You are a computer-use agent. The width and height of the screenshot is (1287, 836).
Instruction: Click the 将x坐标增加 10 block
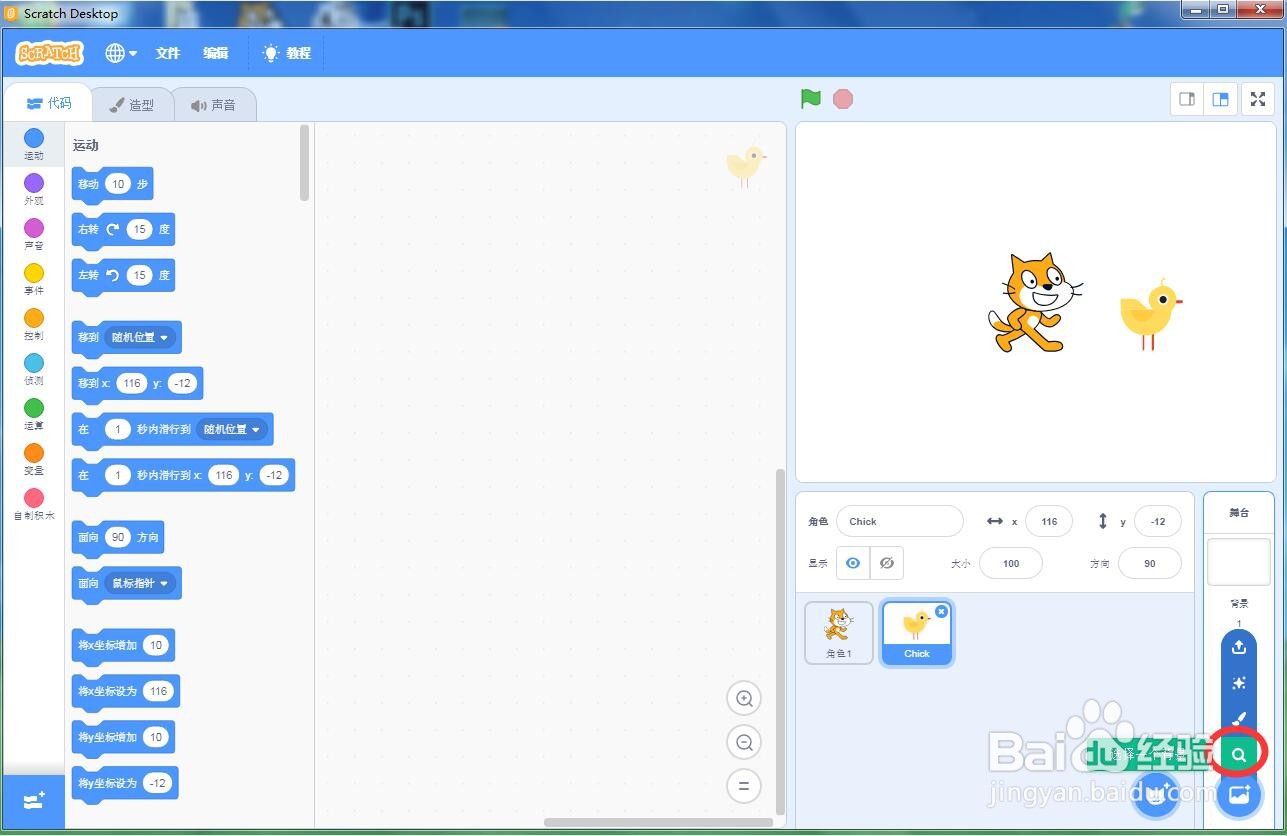point(123,646)
